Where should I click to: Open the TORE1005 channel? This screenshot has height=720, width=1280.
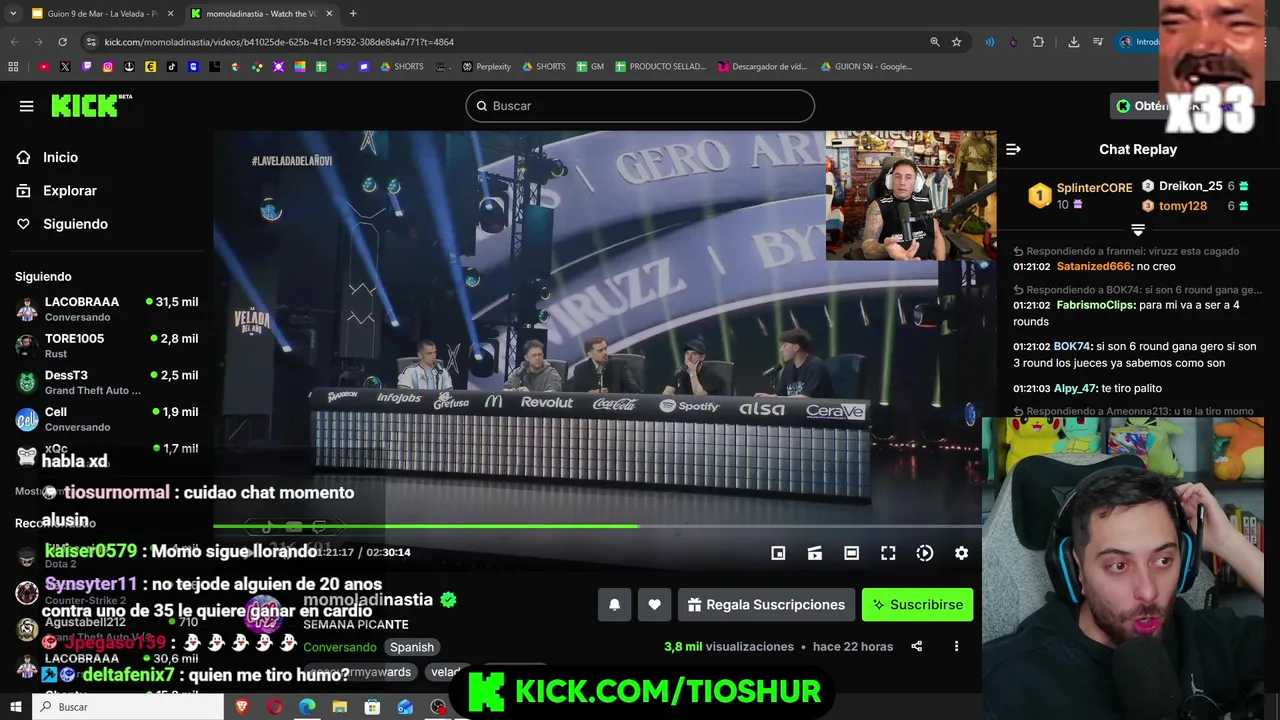pos(107,346)
